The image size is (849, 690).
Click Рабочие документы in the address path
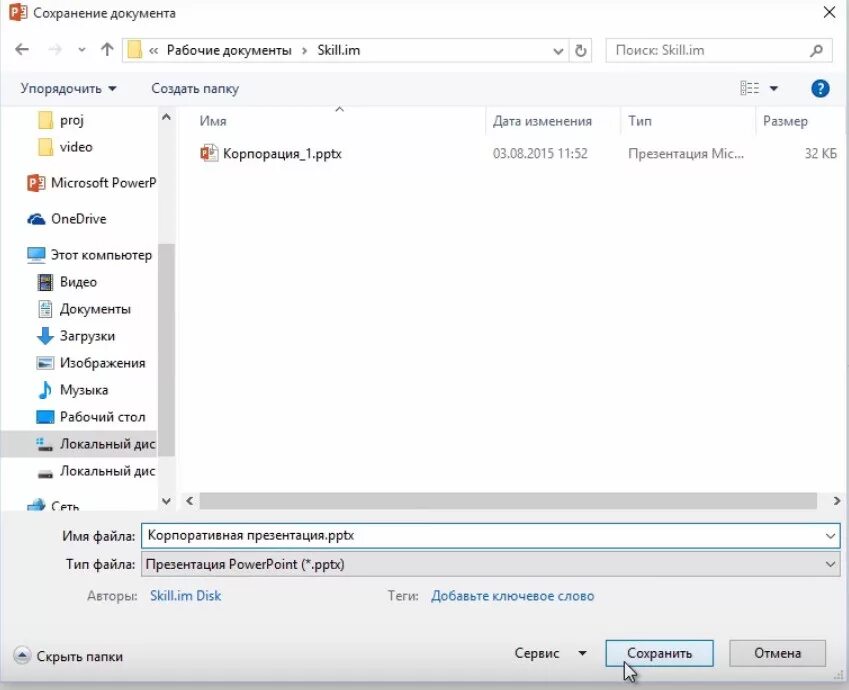228,50
